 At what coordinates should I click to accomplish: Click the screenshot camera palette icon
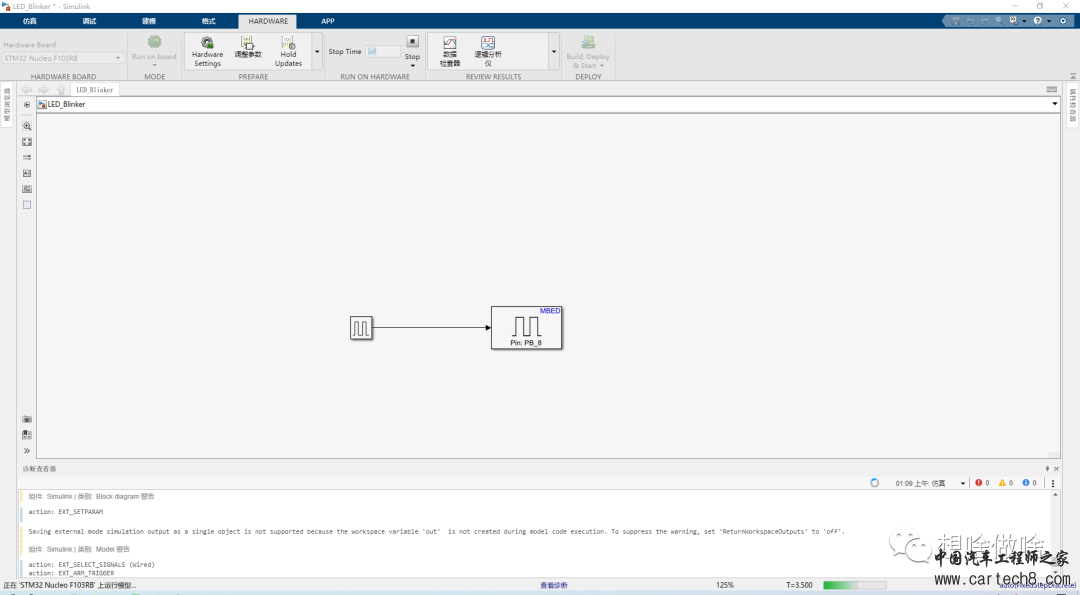tap(27, 419)
